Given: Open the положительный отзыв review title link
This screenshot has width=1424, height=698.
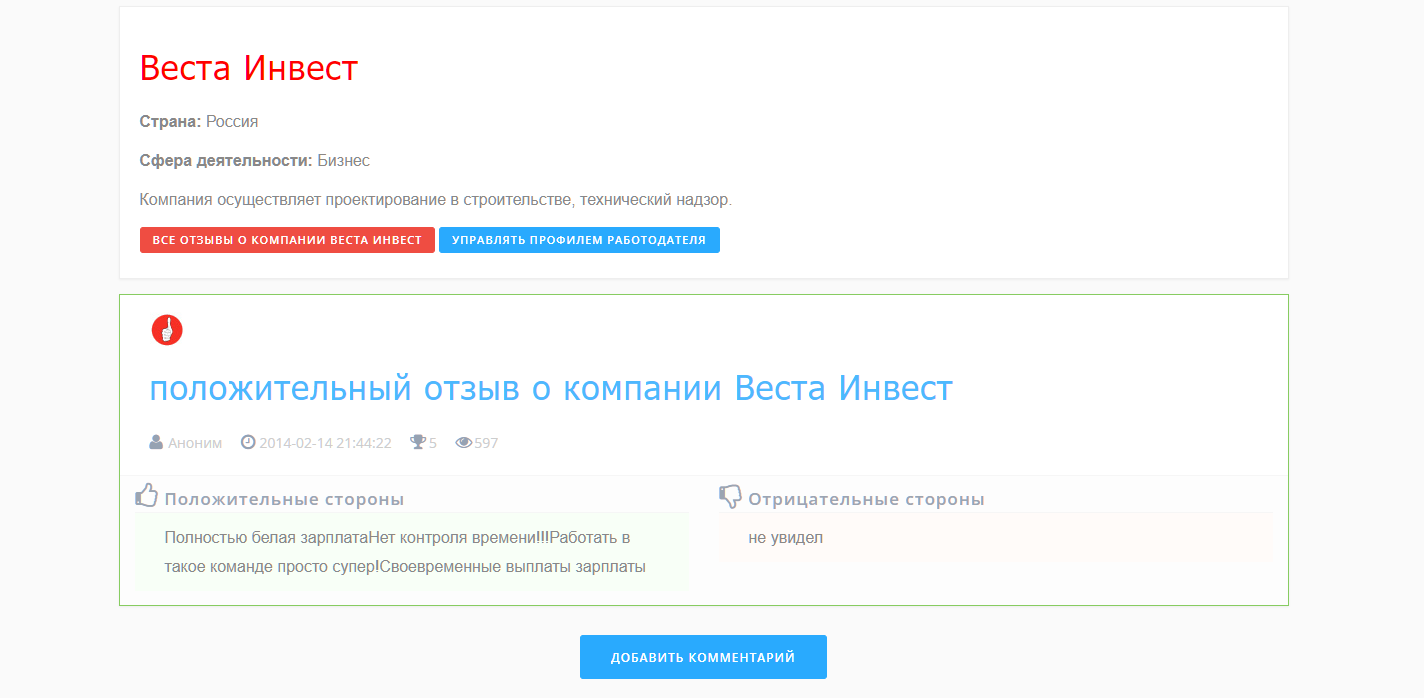Looking at the screenshot, I should 551,388.
